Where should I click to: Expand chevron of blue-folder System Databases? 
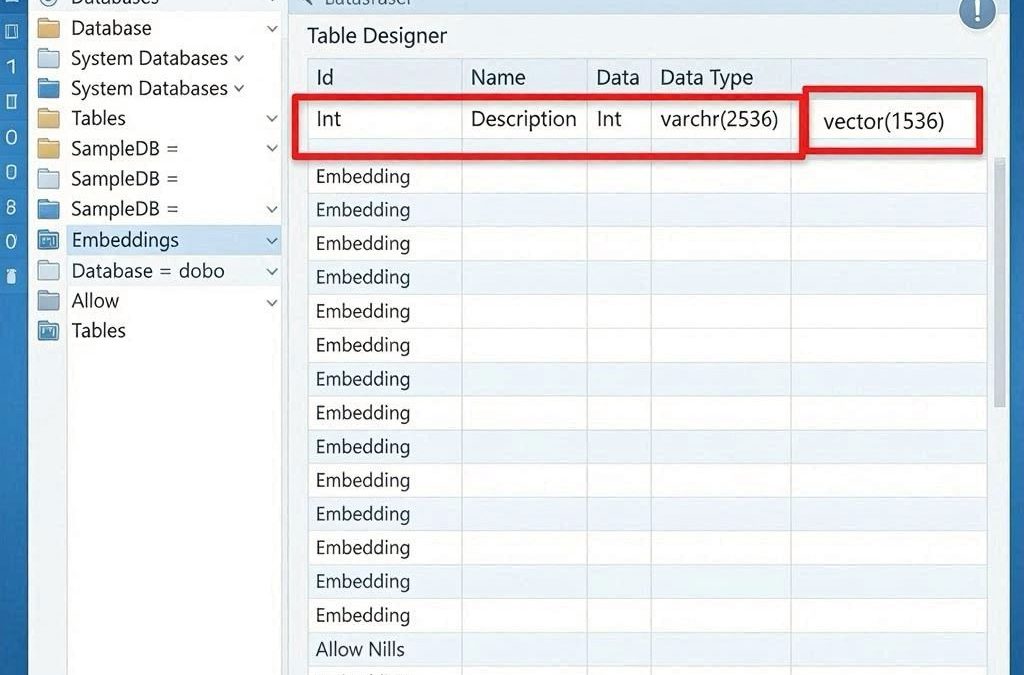click(x=239, y=88)
